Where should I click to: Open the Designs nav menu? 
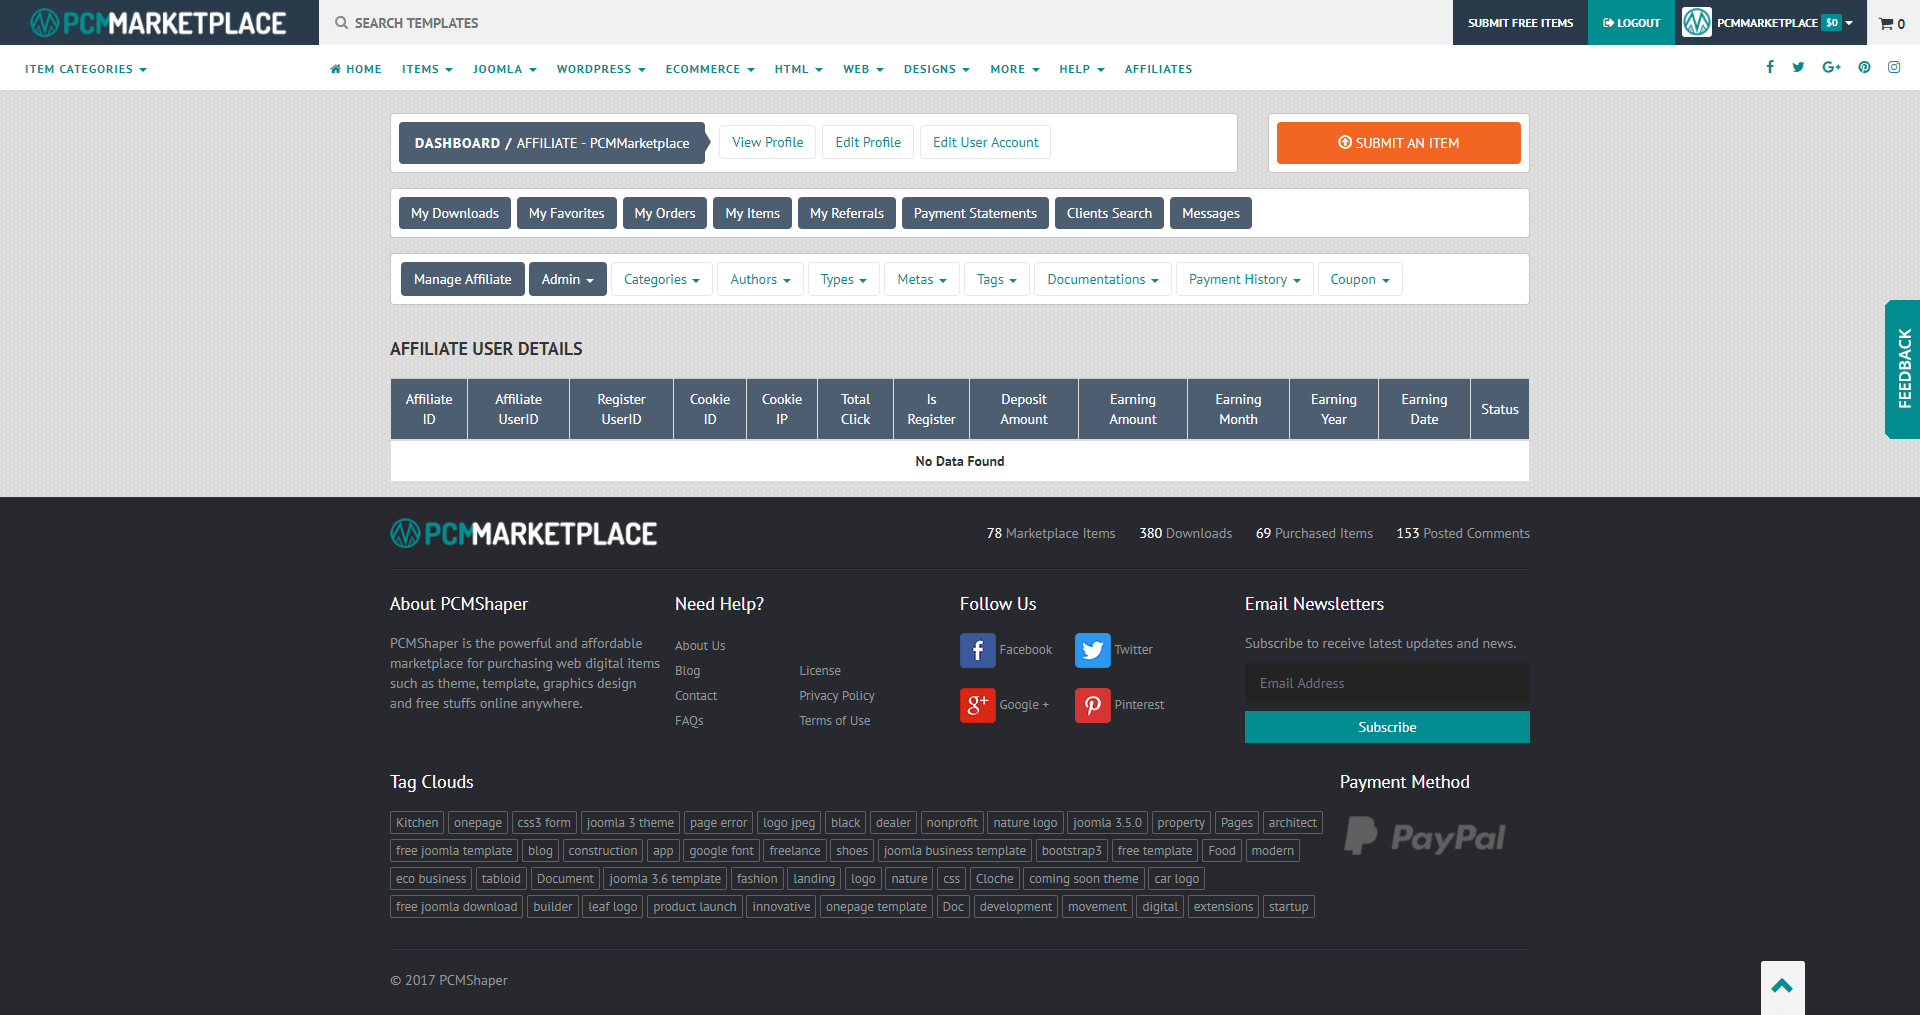click(936, 69)
